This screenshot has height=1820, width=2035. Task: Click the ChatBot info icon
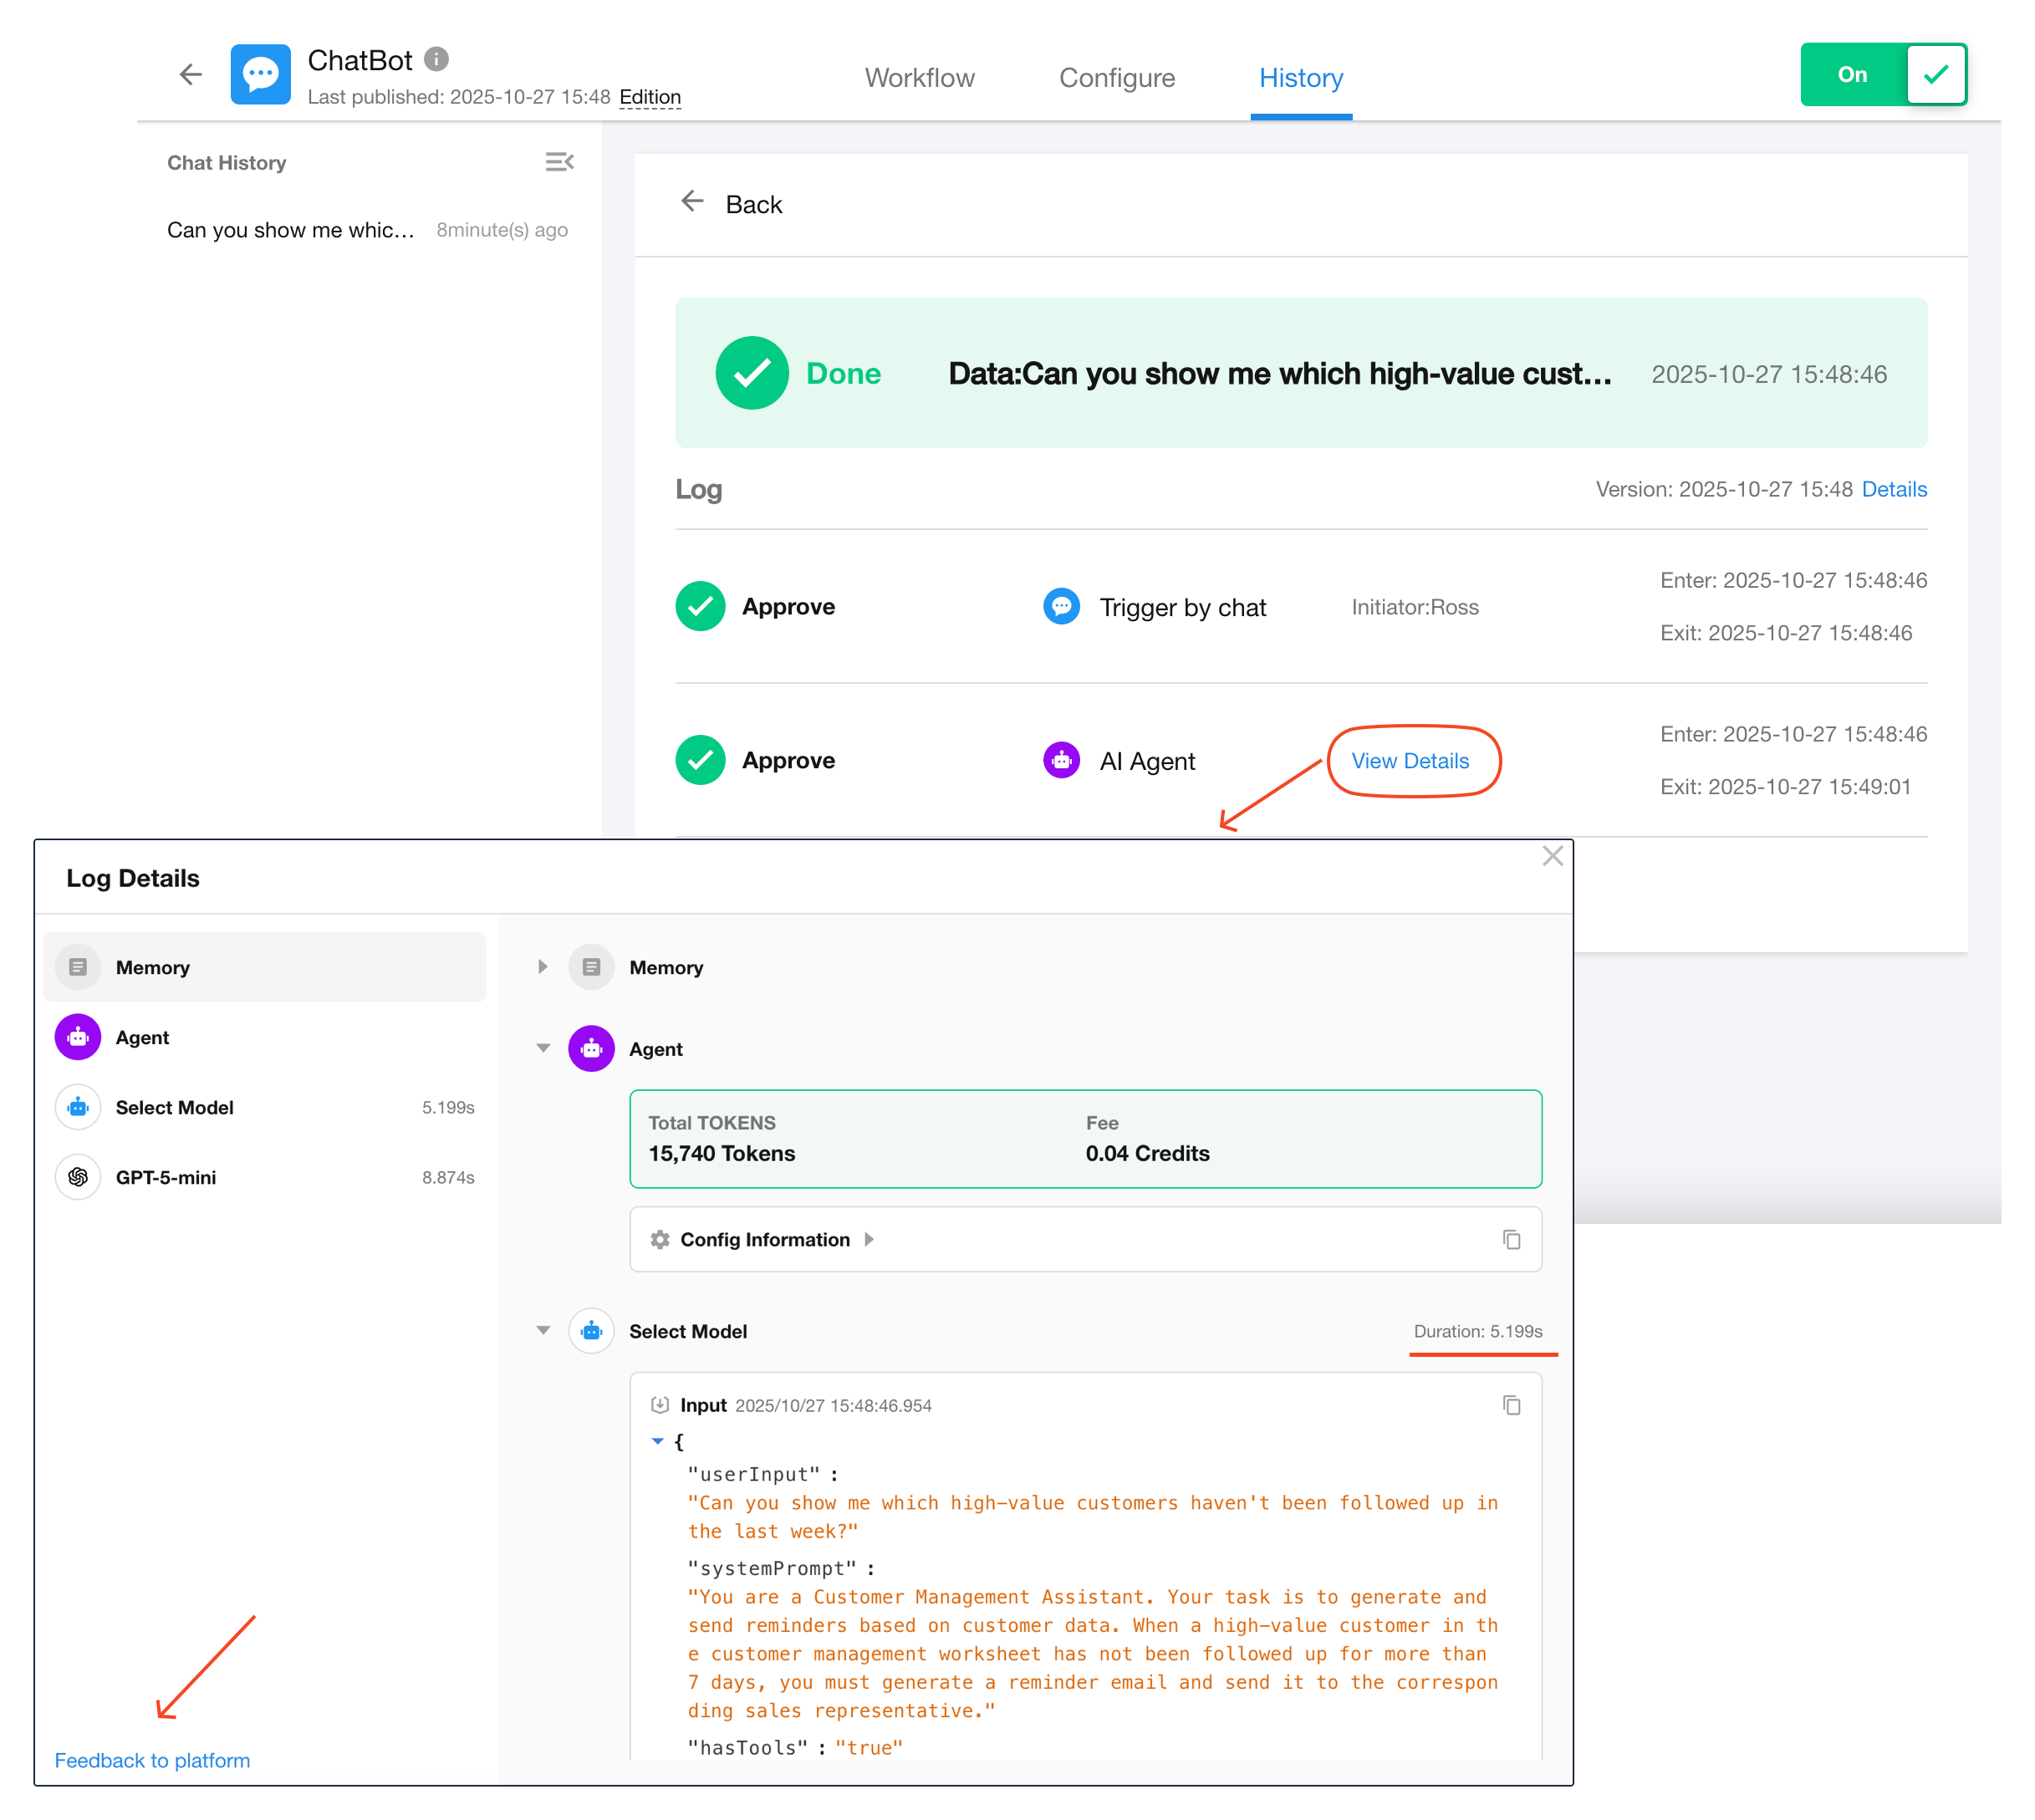coord(436,59)
